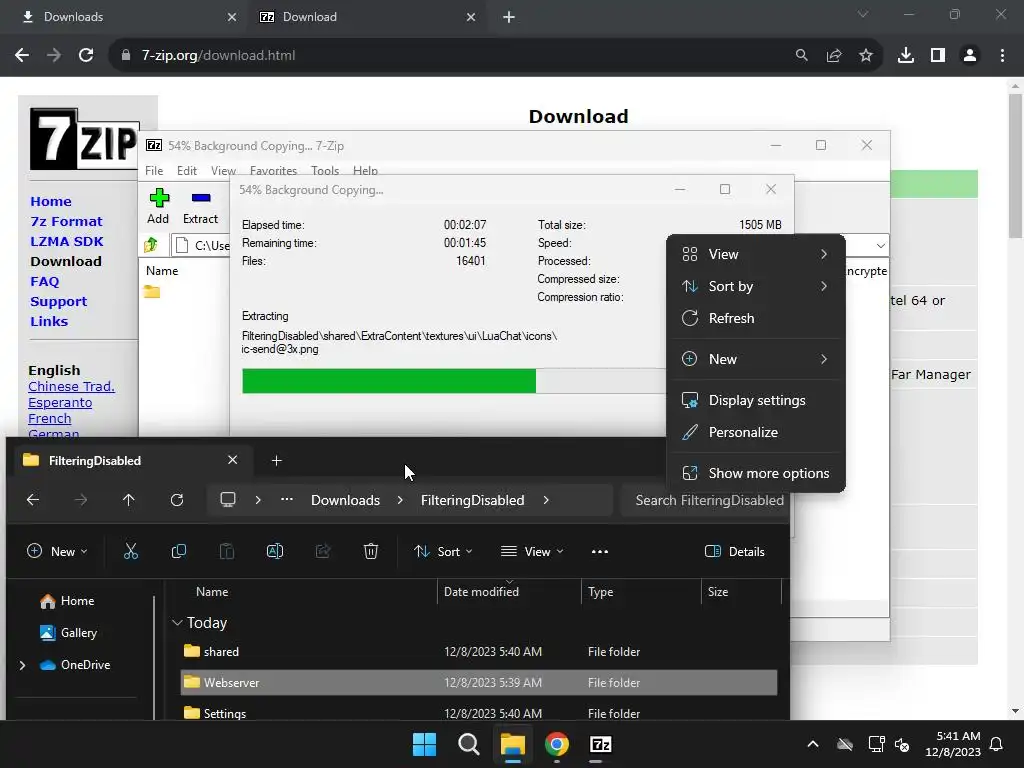Toggle the Details pane in File Explorer
The image size is (1024, 768).
pos(735,551)
